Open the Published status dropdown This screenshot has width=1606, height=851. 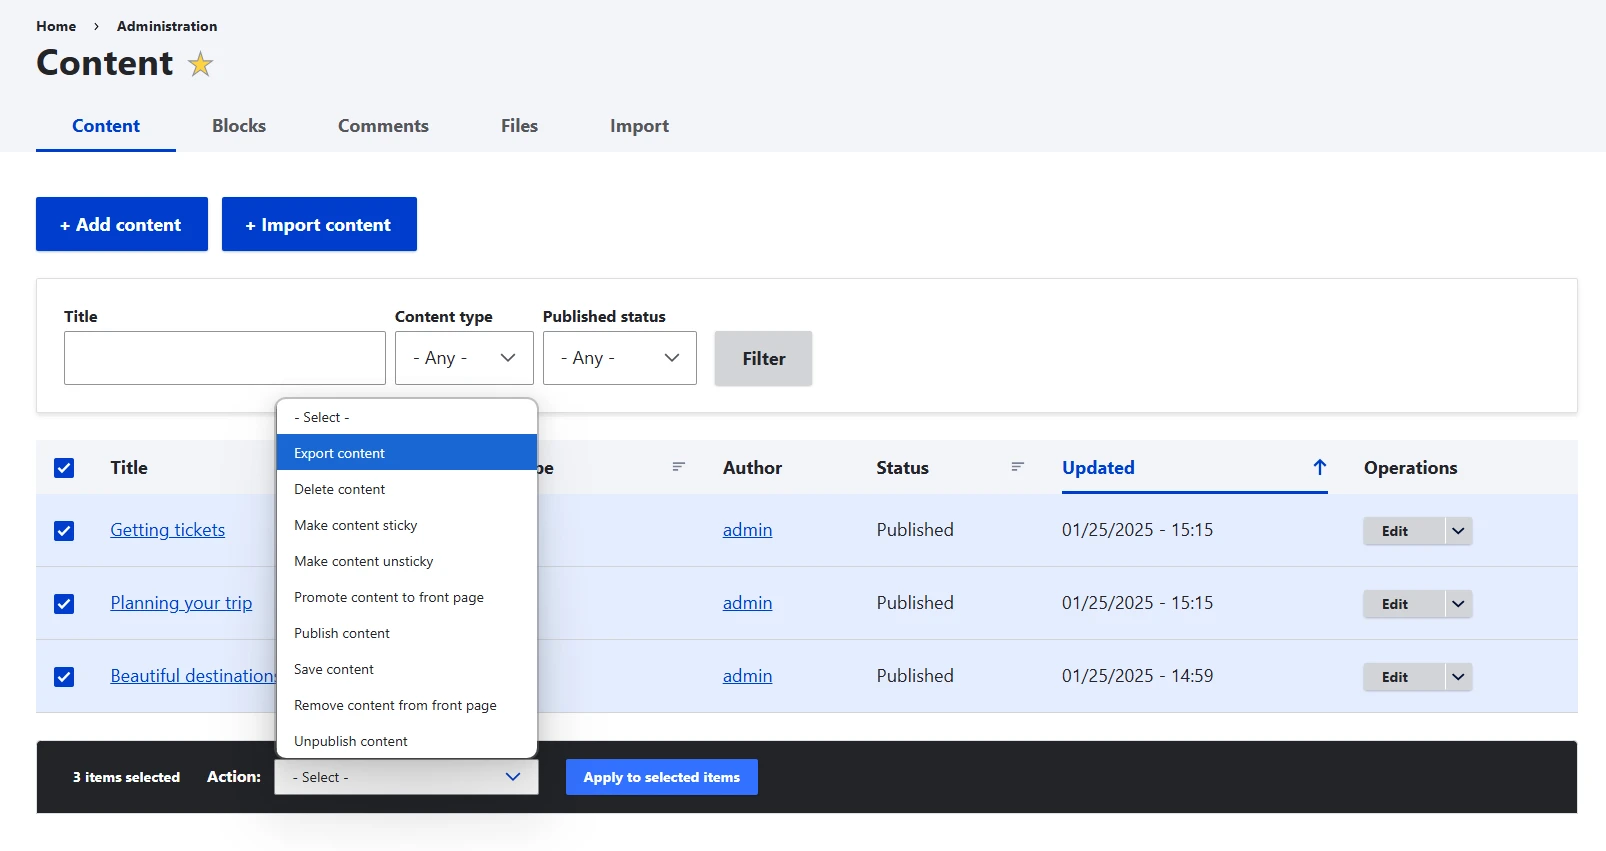[x=620, y=358]
